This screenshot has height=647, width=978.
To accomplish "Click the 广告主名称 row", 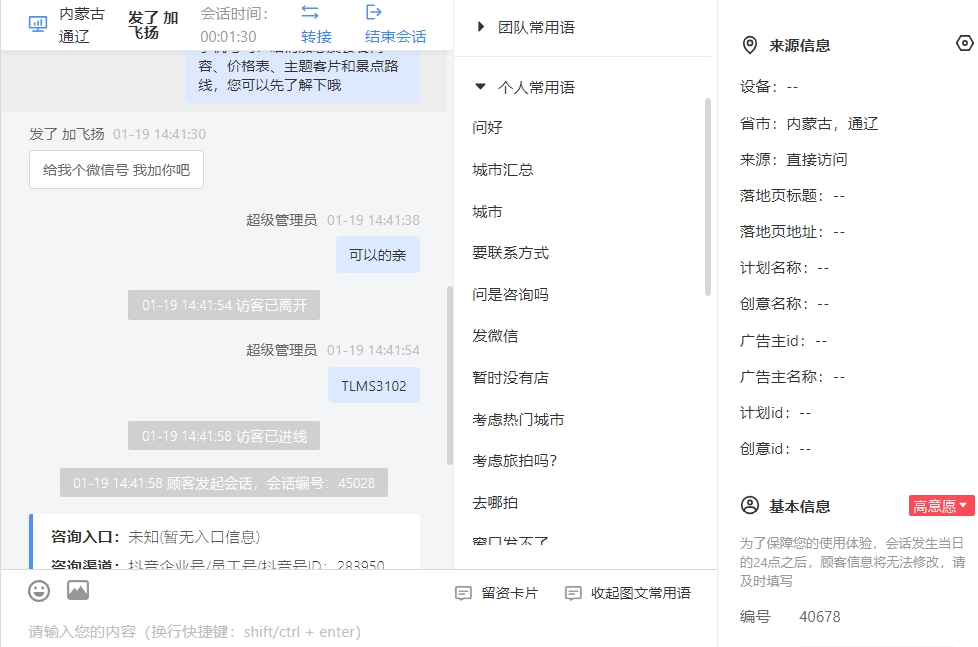I will click(792, 377).
